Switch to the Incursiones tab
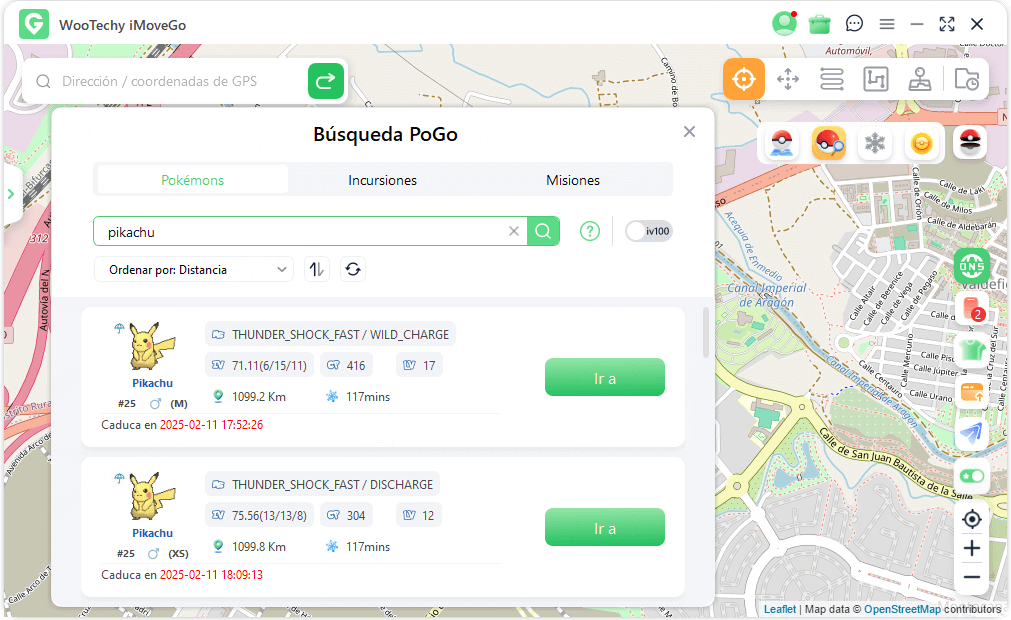 pos(382,180)
